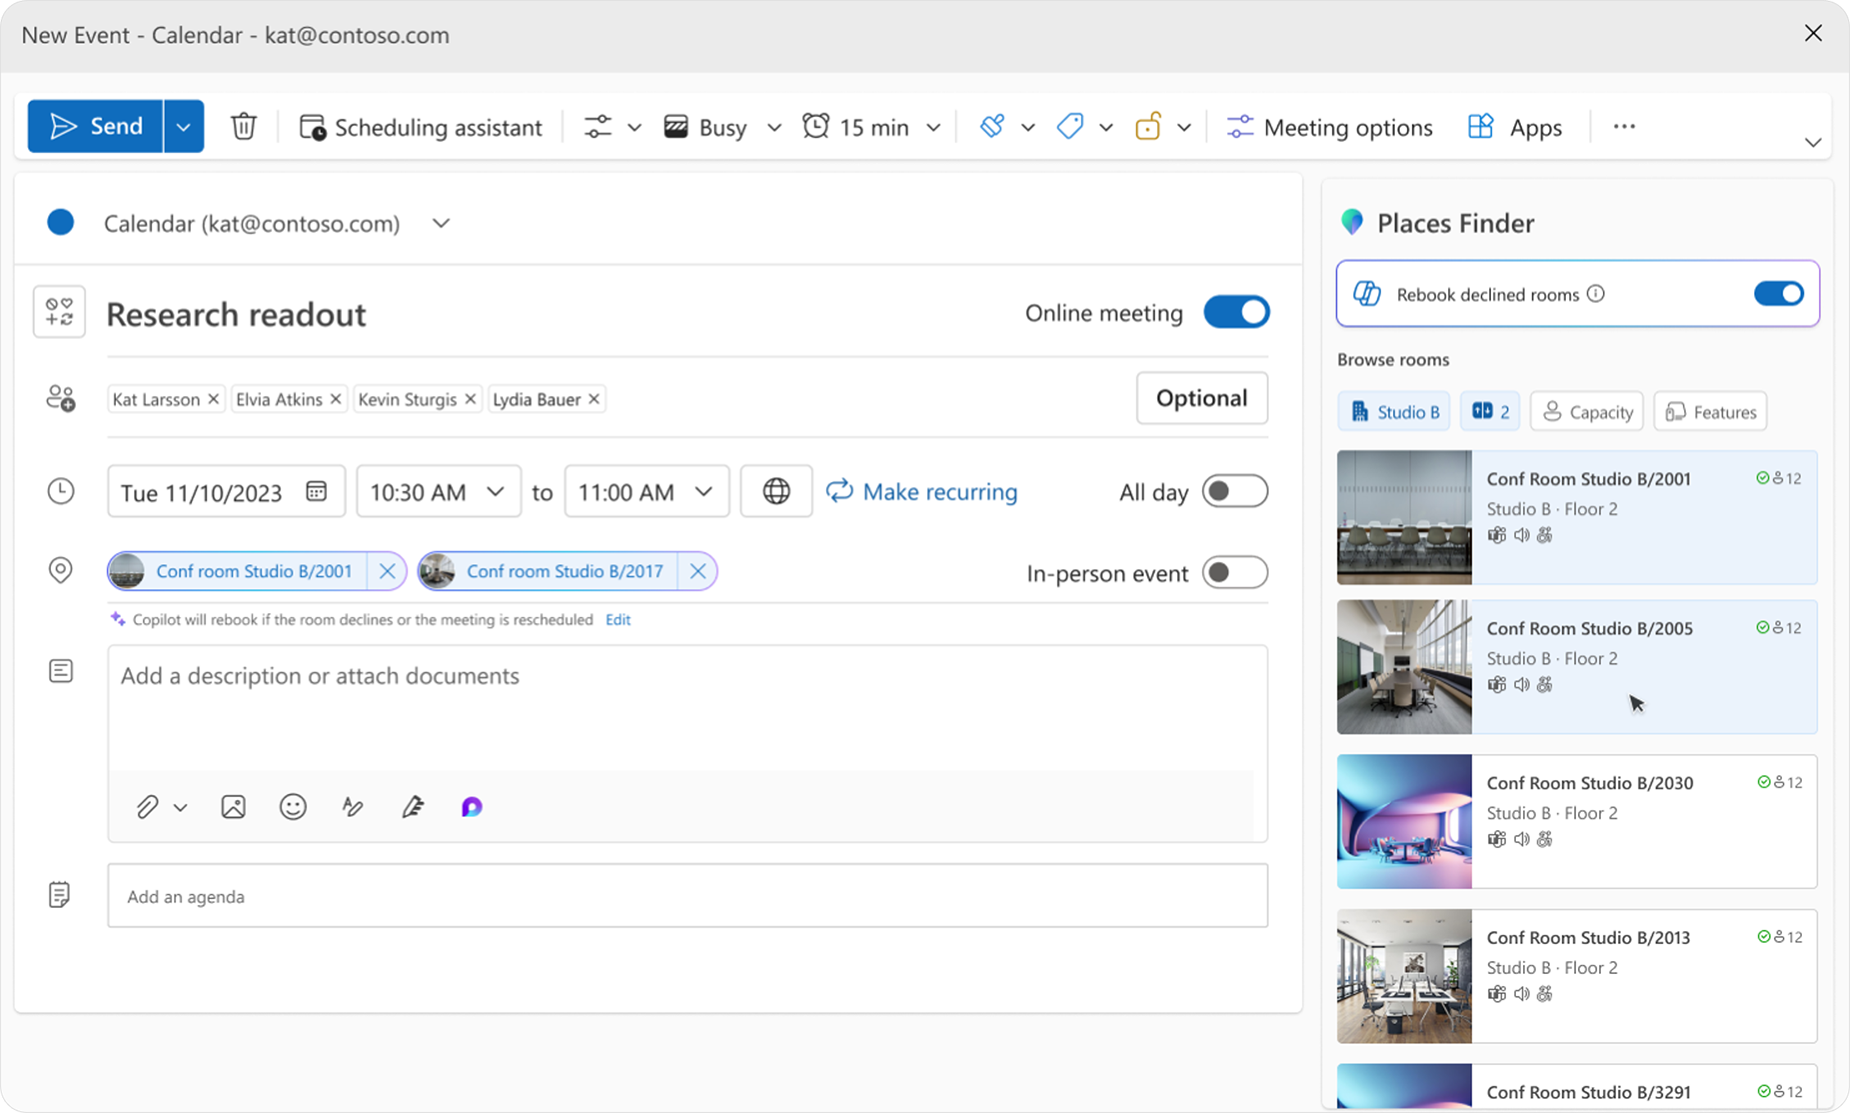Image resolution: width=1850 pixels, height=1113 pixels.
Task: Turn off Rebook declined rooms
Action: point(1778,293)
